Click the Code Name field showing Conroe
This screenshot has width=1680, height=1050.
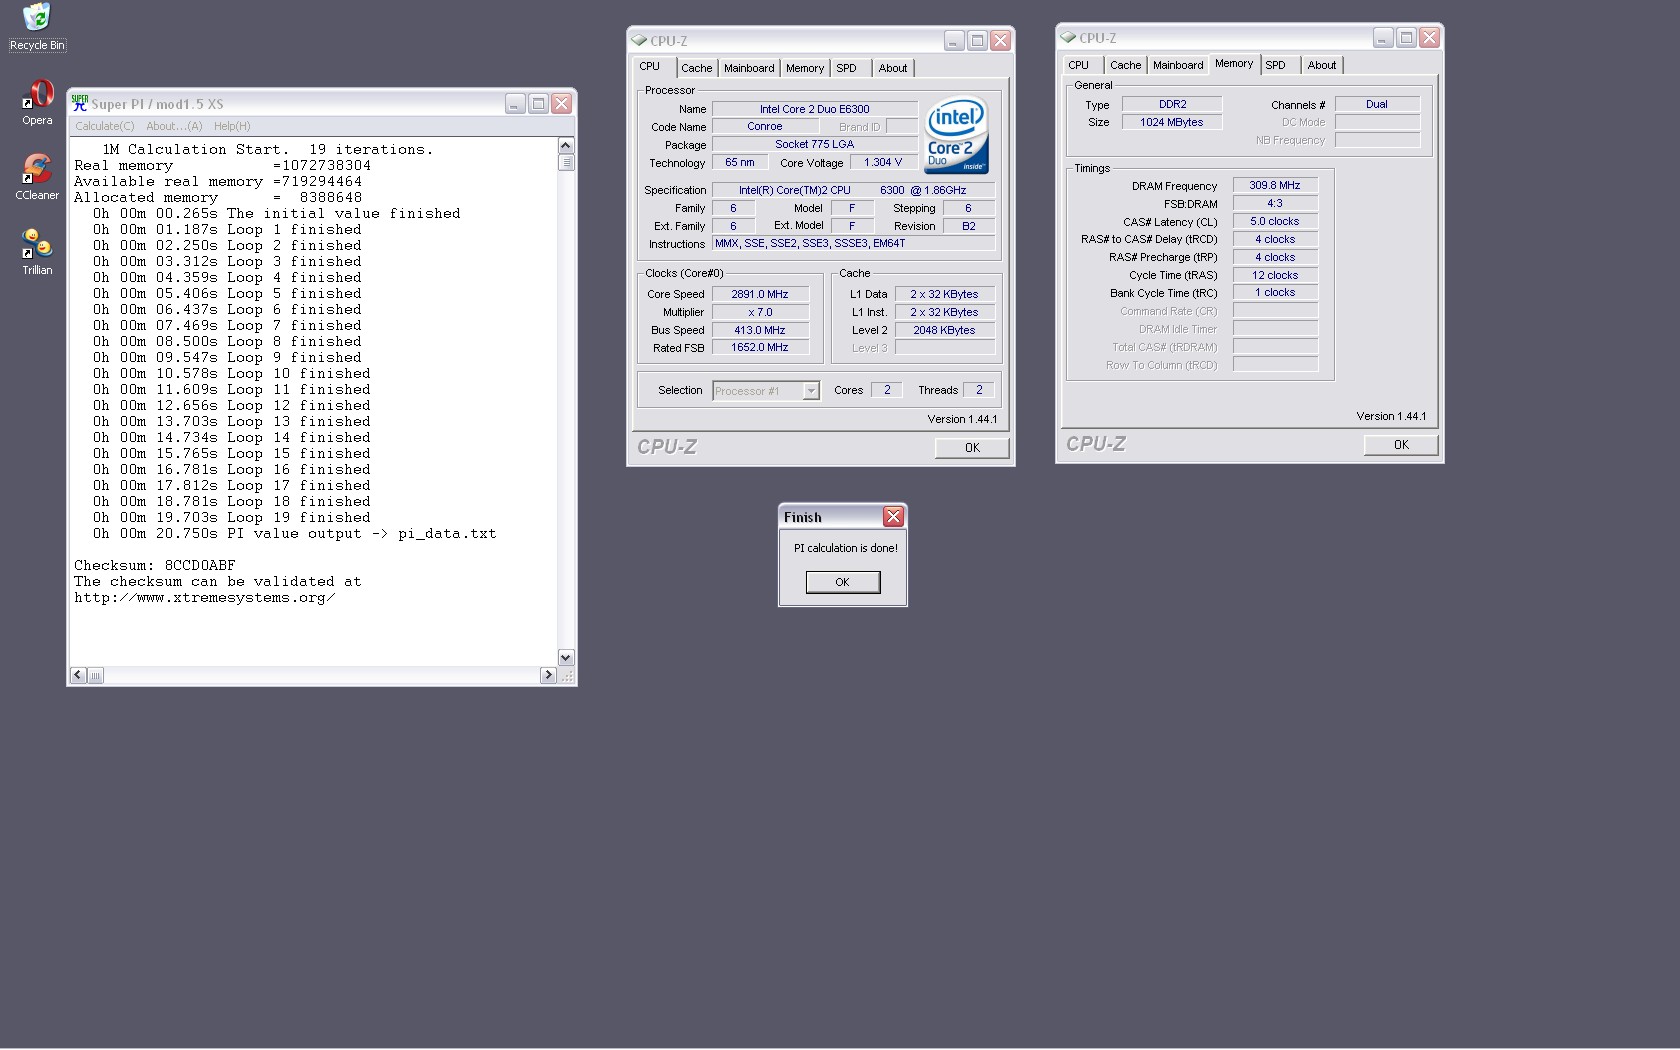[x=765, y=127]
